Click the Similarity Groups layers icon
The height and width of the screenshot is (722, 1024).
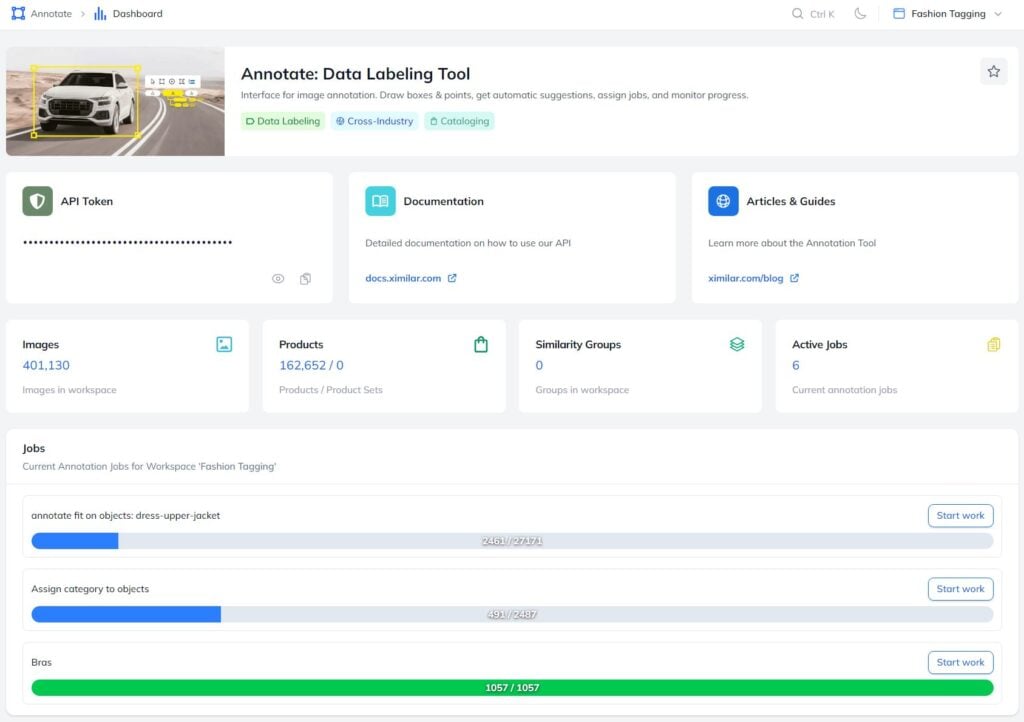[x=737, y=344]
